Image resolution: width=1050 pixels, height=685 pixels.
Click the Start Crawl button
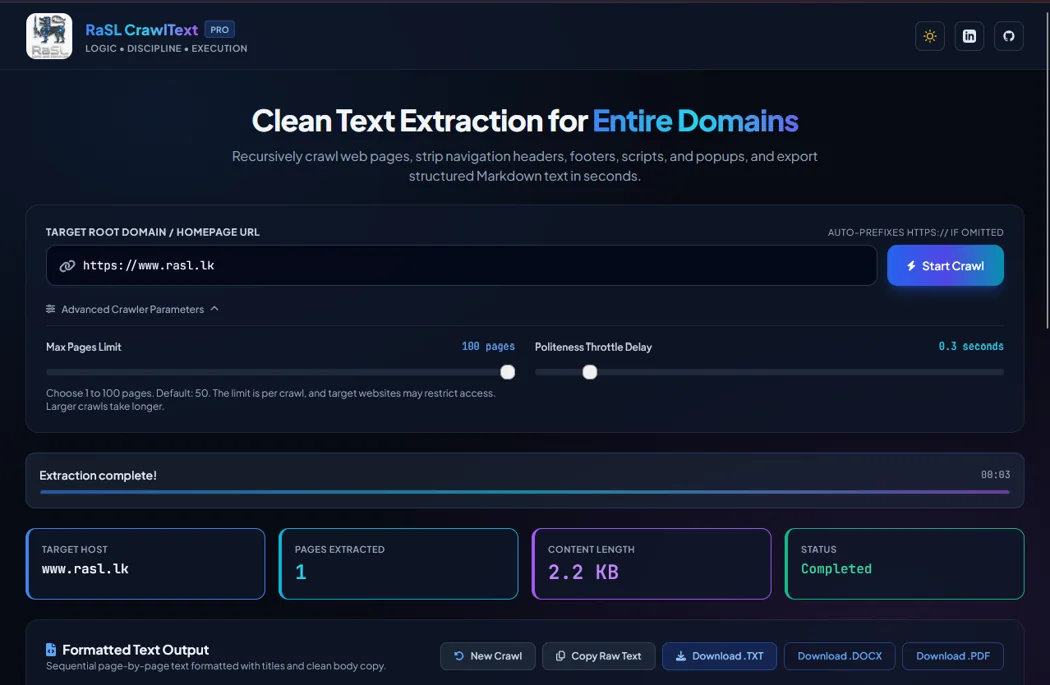(945, 266)
